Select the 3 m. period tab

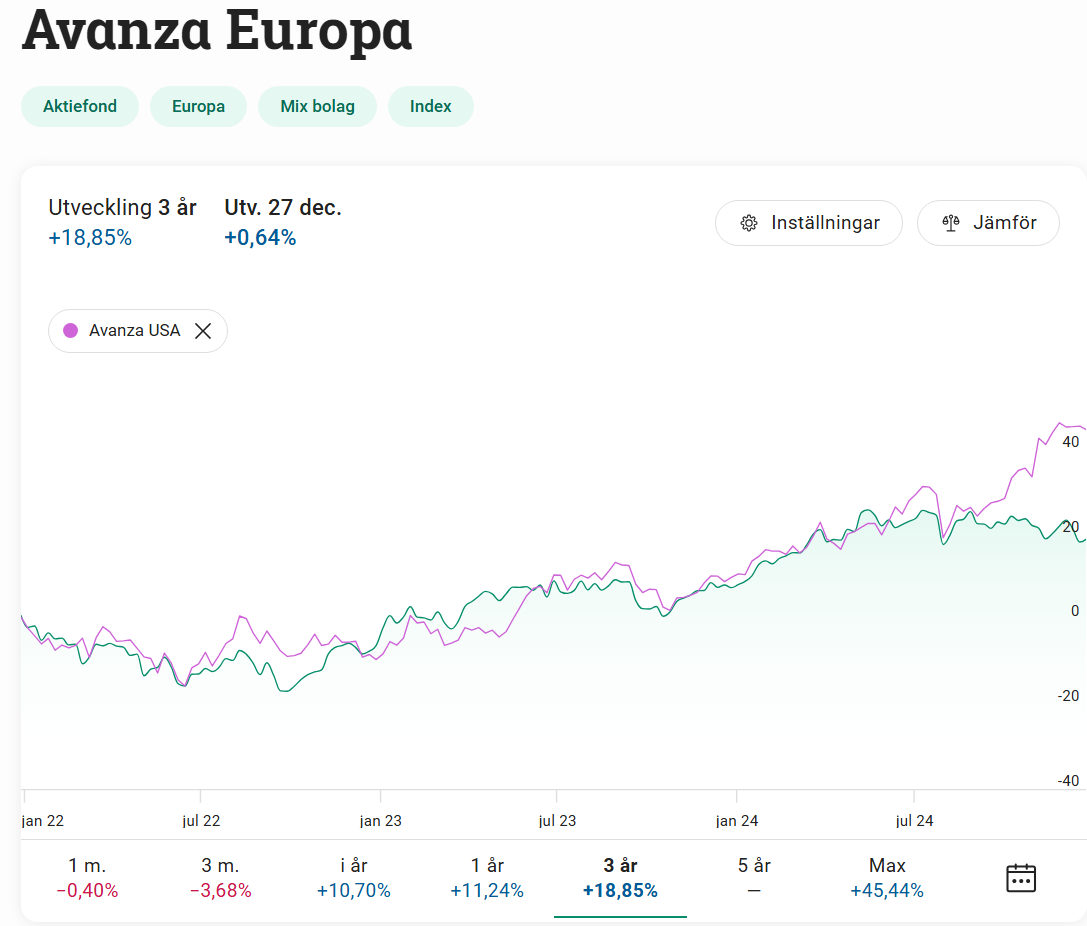click(x=220, y=877)
